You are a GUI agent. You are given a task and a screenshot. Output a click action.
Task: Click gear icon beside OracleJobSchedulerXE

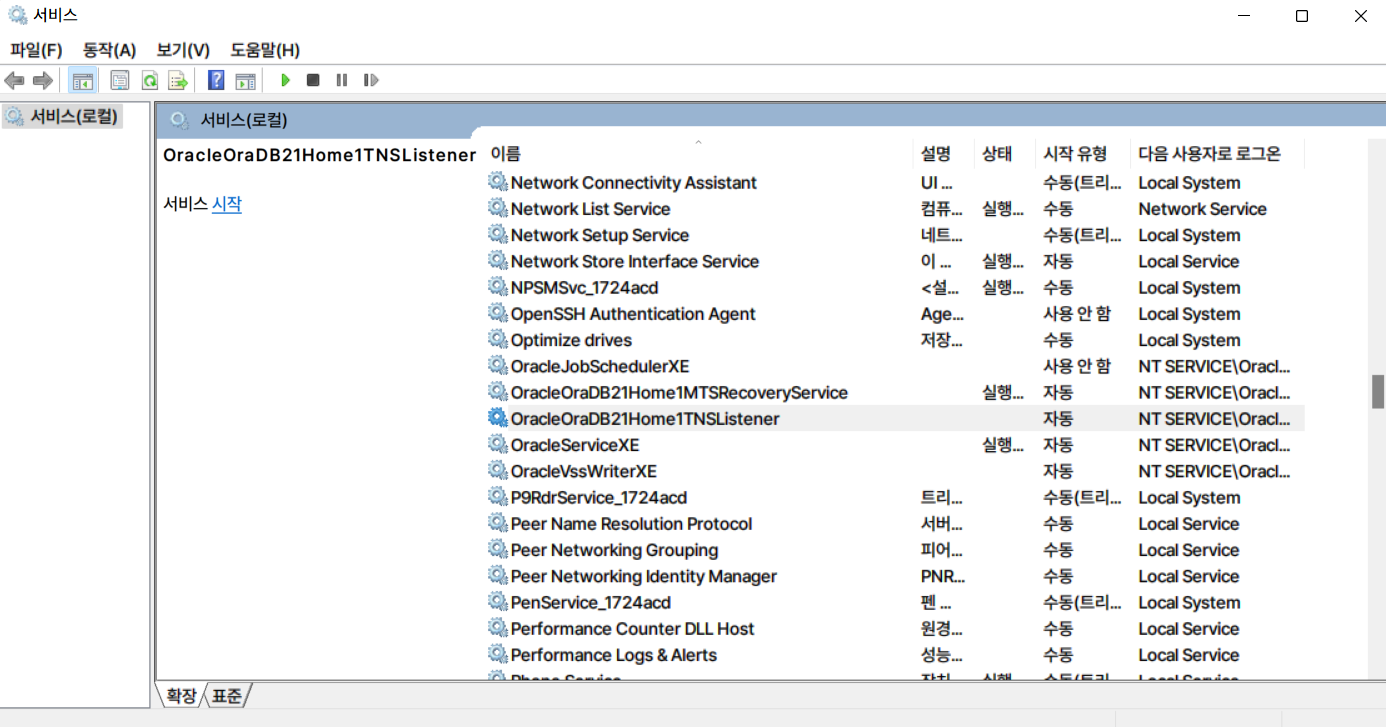tap(497, 366)
